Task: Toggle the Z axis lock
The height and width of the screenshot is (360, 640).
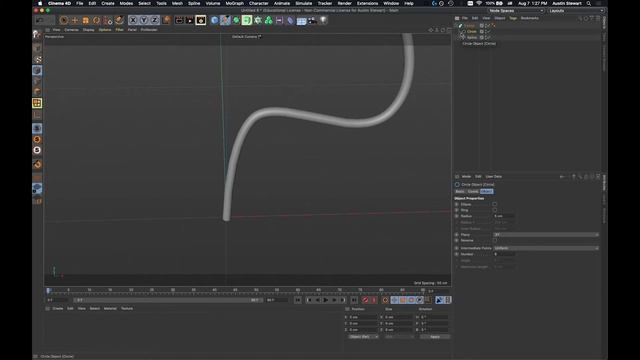Action: [154, 20]
